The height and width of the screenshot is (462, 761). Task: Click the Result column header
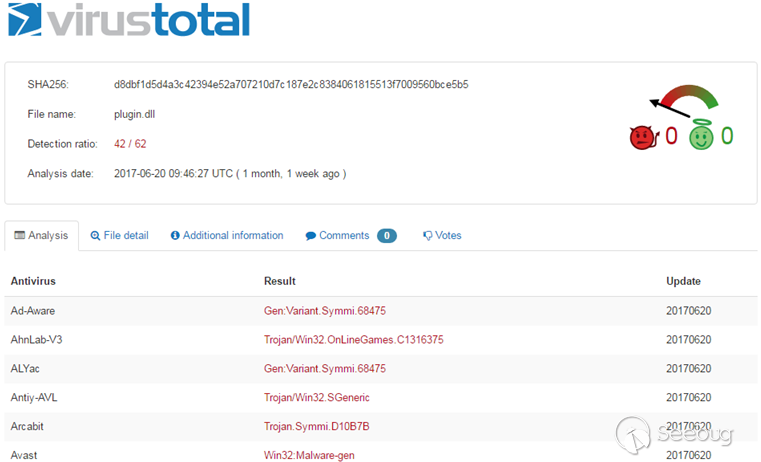280,281
